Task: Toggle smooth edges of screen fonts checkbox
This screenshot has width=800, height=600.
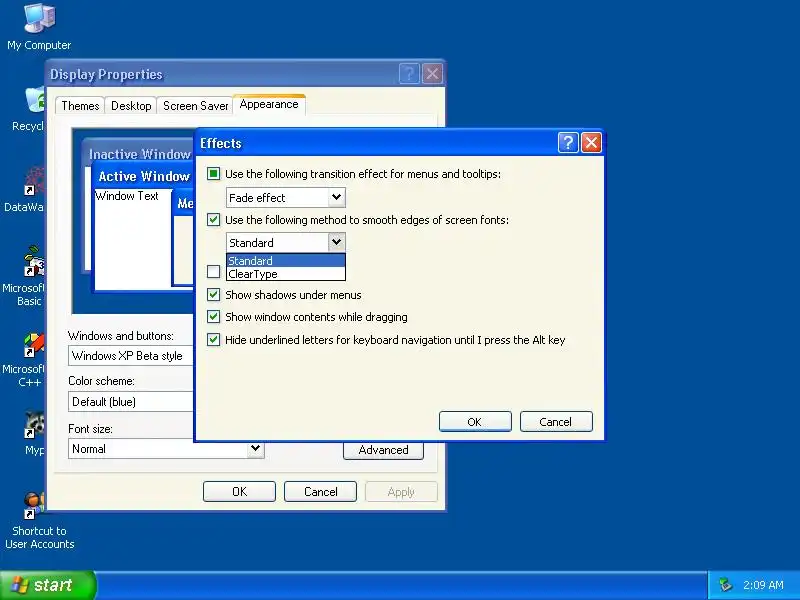Action: pos(214,220)
